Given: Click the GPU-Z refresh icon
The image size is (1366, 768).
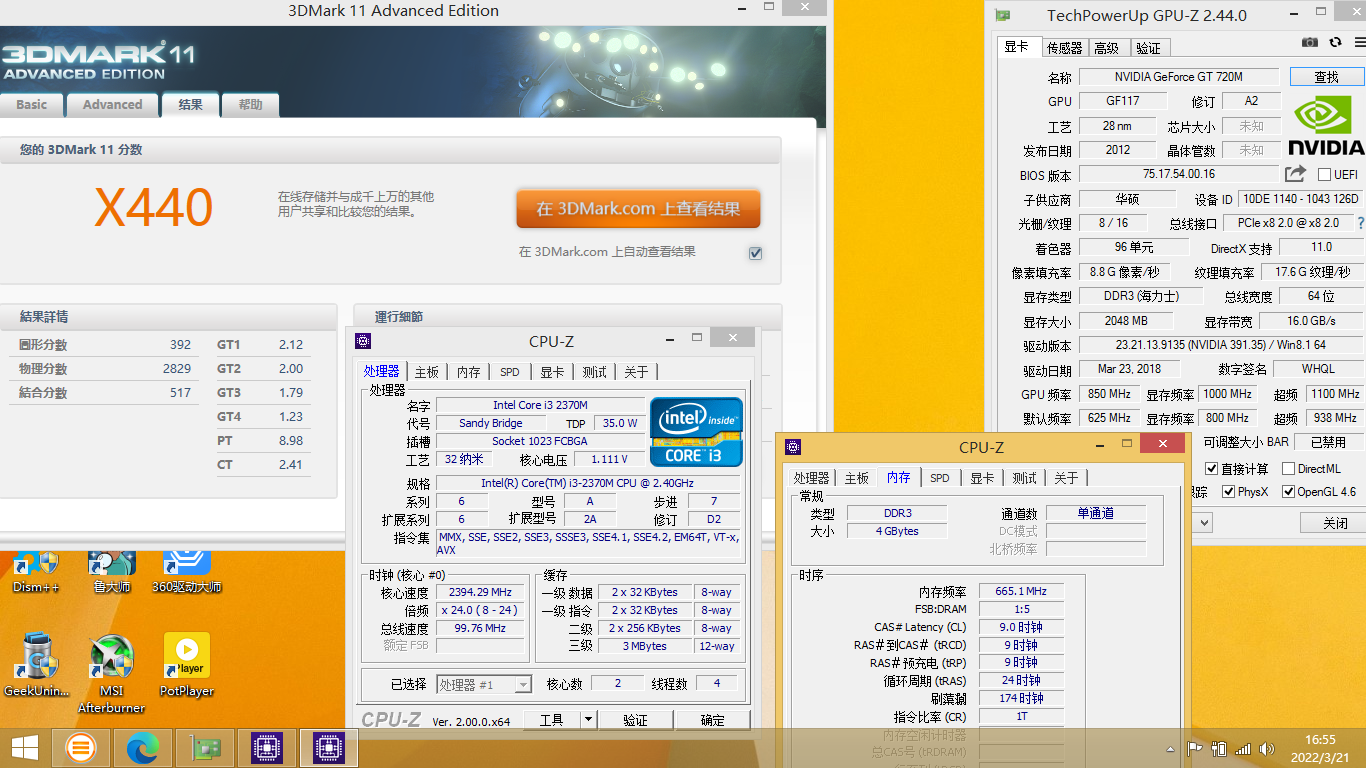Looking at the screenshot, I should [x=1335, y=42].
